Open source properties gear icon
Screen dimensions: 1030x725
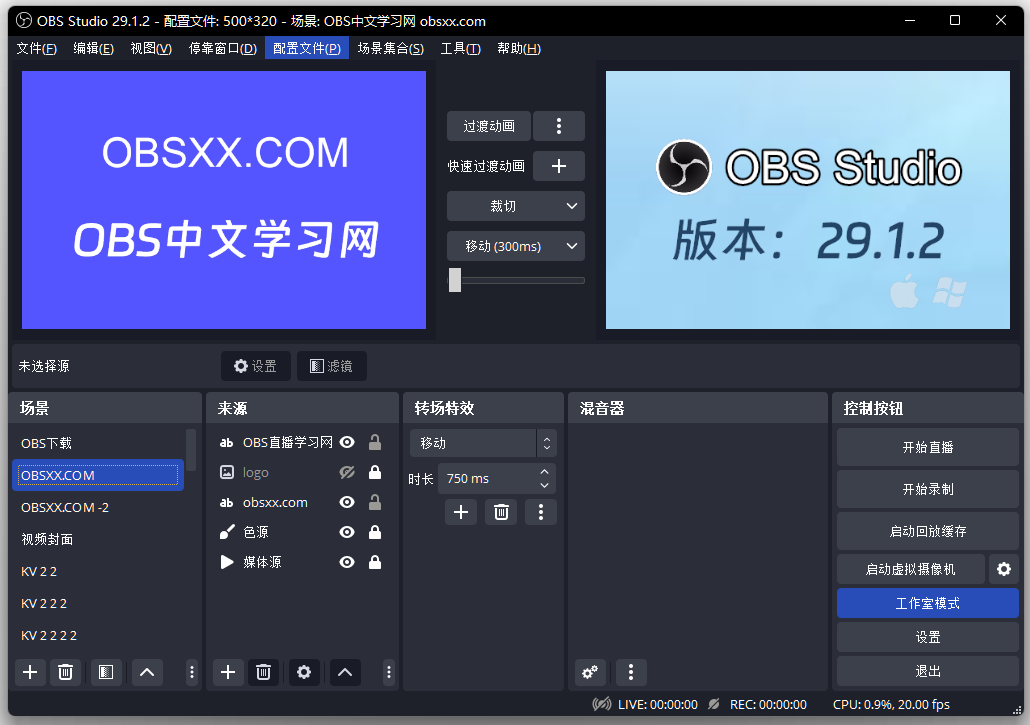pos(303,672)
